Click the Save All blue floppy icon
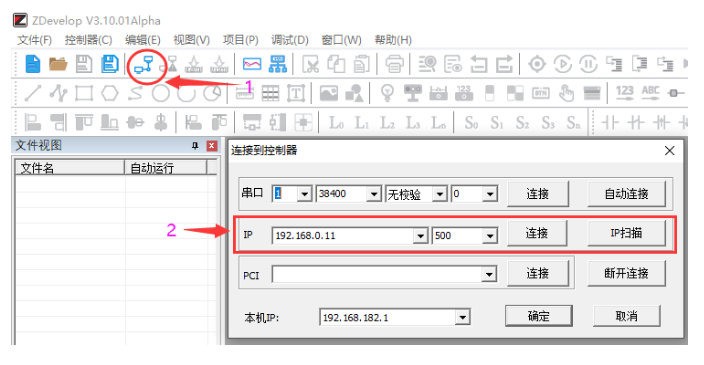This screenshot has width=704, height=365. (x=110, y=64)
